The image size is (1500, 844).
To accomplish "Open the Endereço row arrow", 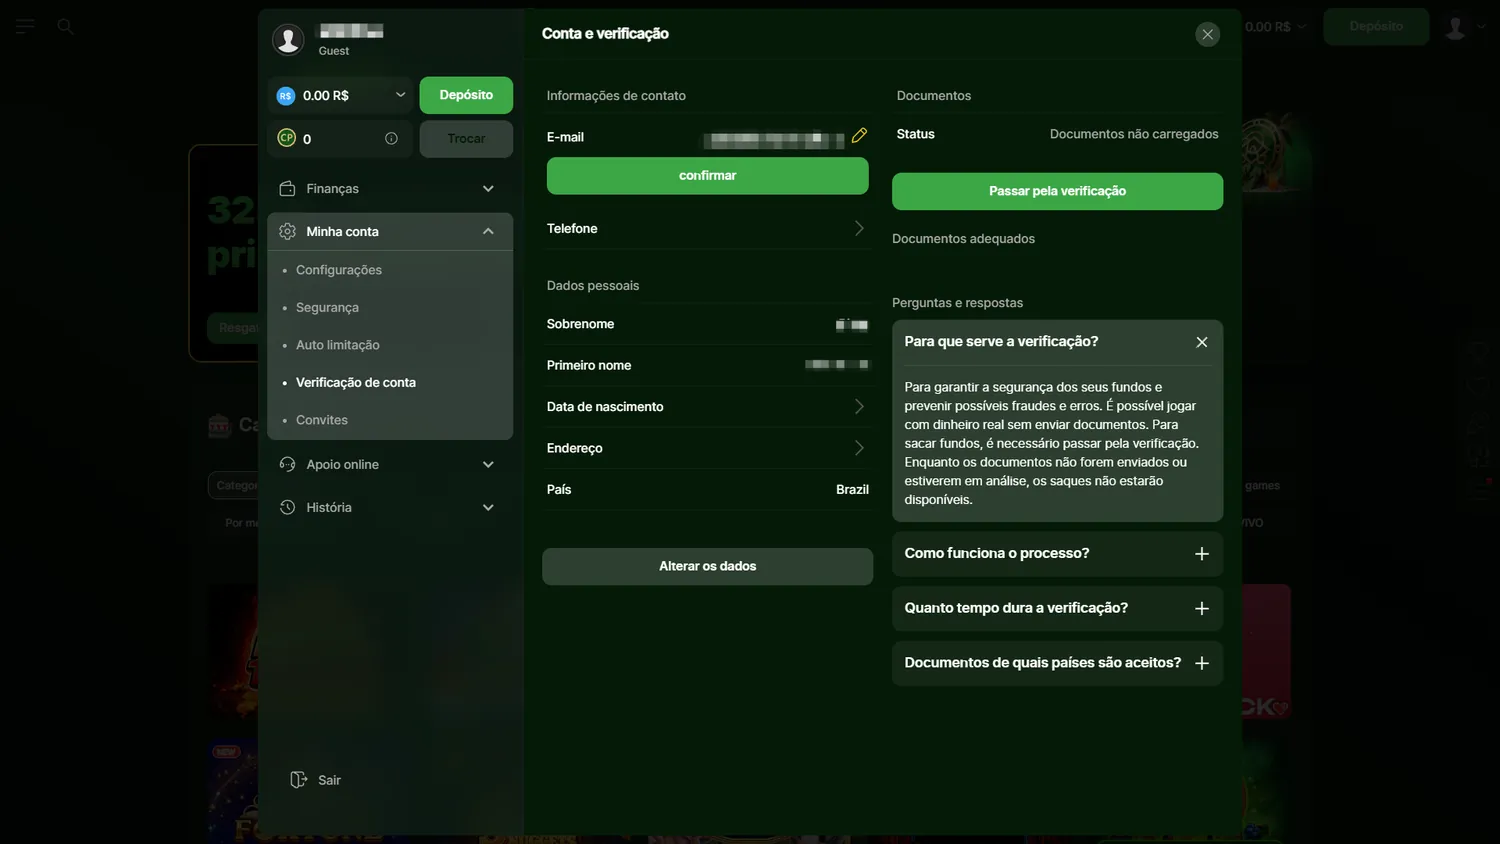I will point(859,448).
